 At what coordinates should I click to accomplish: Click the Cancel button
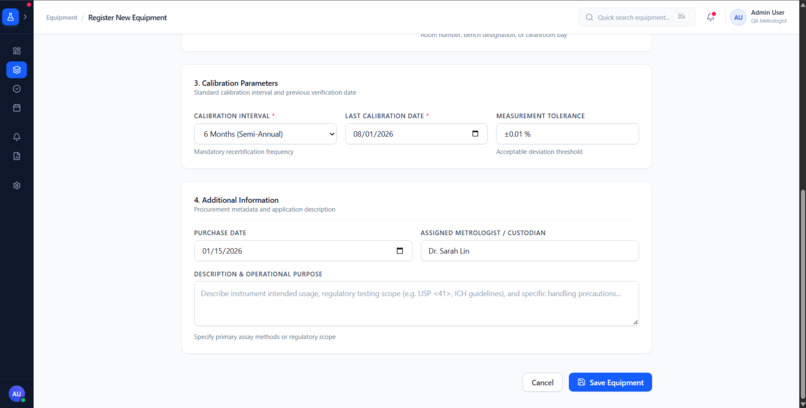(542, 382)
